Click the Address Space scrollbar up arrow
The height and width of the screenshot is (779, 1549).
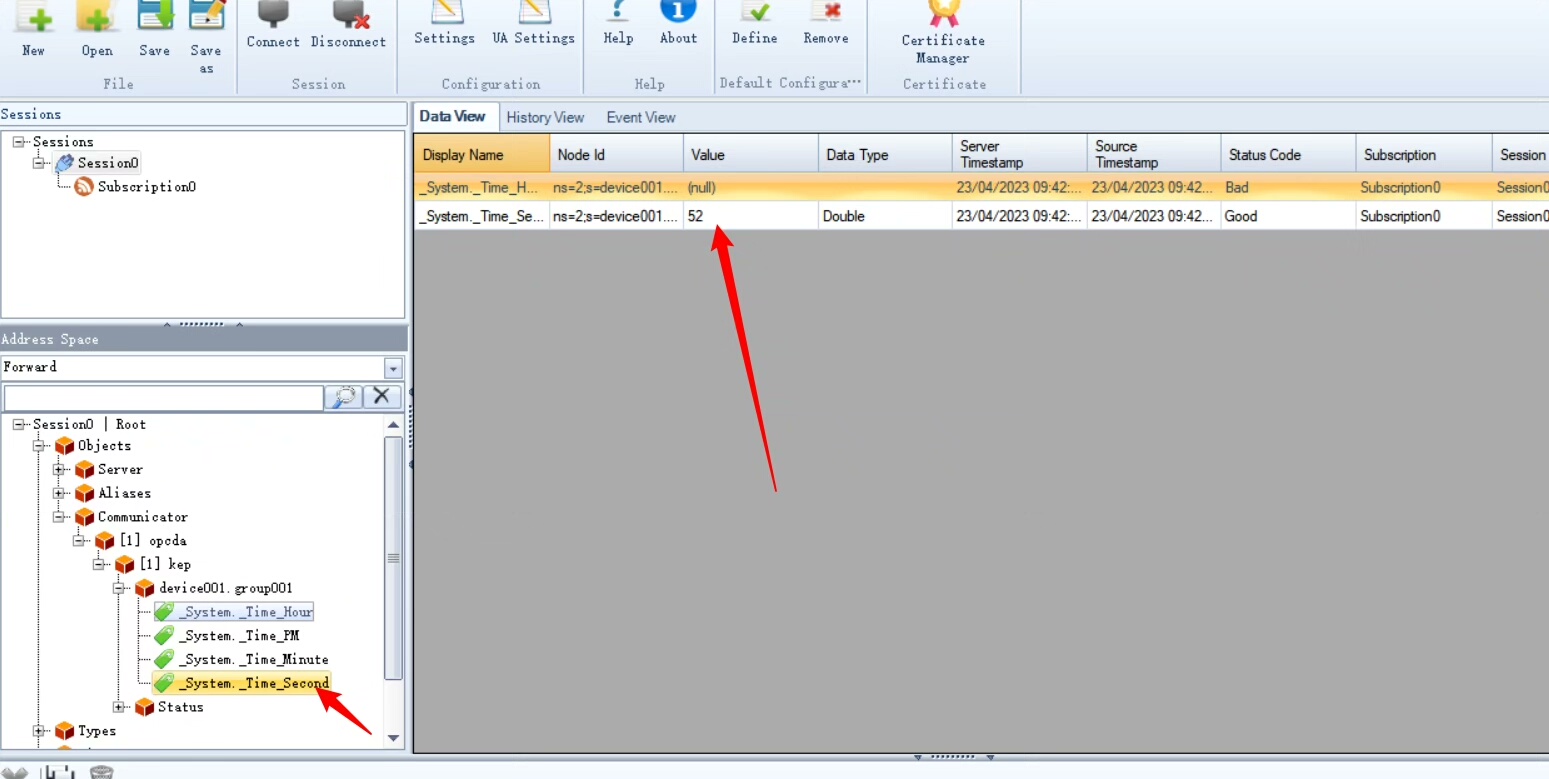pos(393,424)
